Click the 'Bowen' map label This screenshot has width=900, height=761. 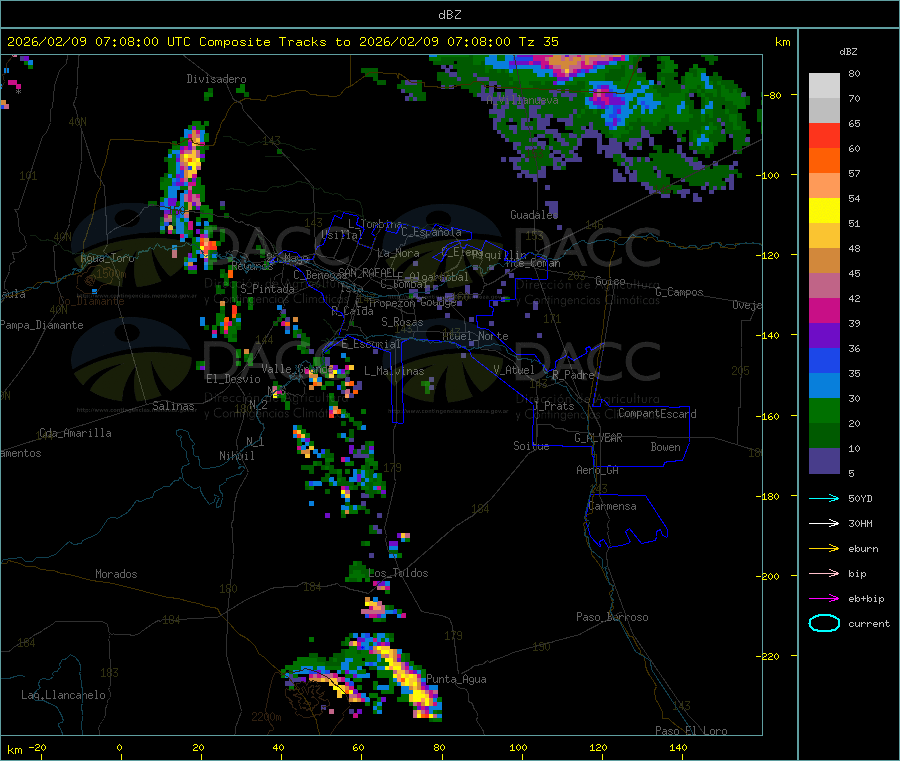(x=665, y=447)
